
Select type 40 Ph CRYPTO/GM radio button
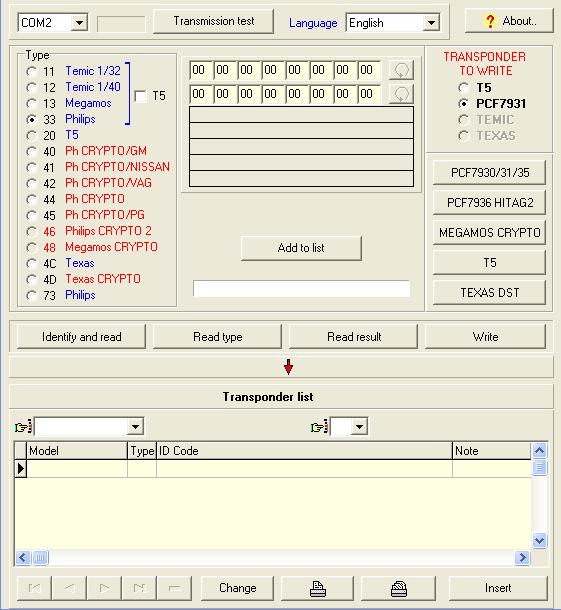32,151
